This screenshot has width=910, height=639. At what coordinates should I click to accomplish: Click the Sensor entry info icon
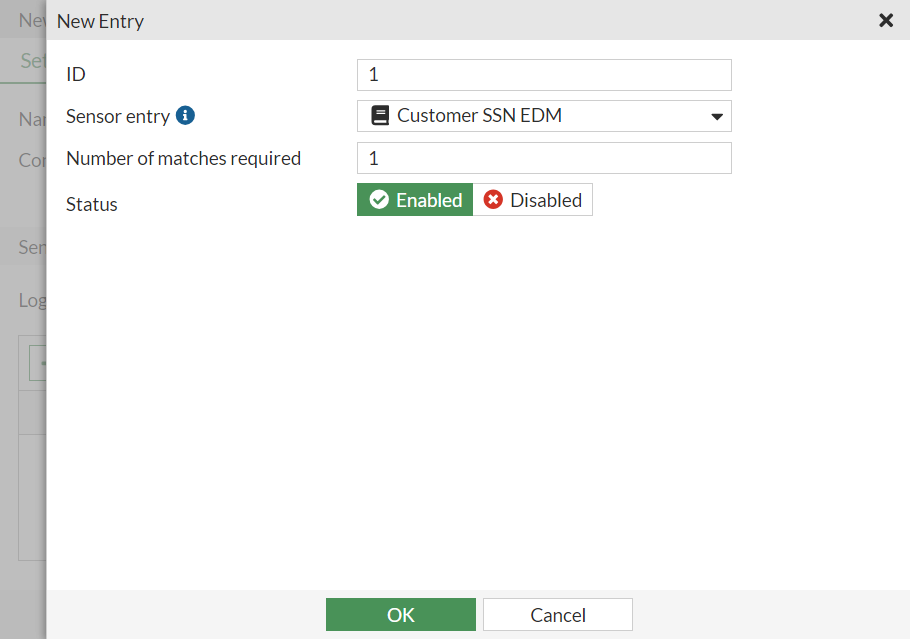click(187, 114)
